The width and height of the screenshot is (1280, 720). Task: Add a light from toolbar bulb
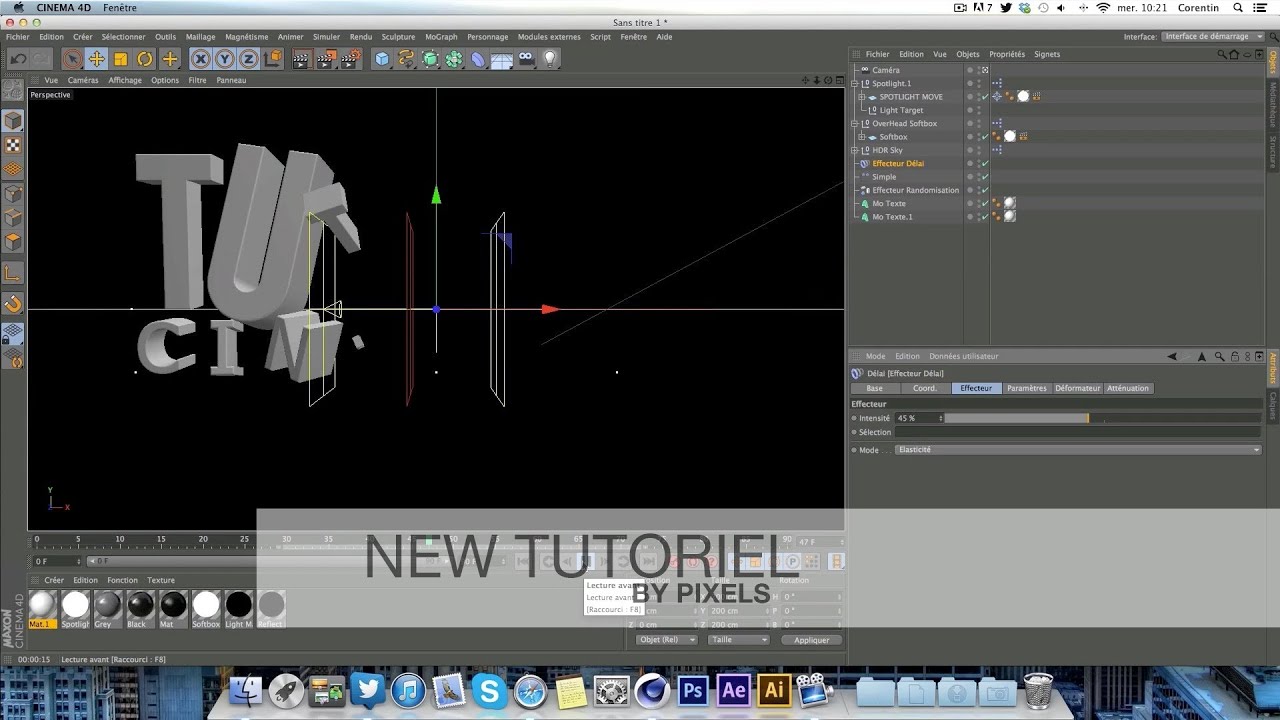(549, 59)
